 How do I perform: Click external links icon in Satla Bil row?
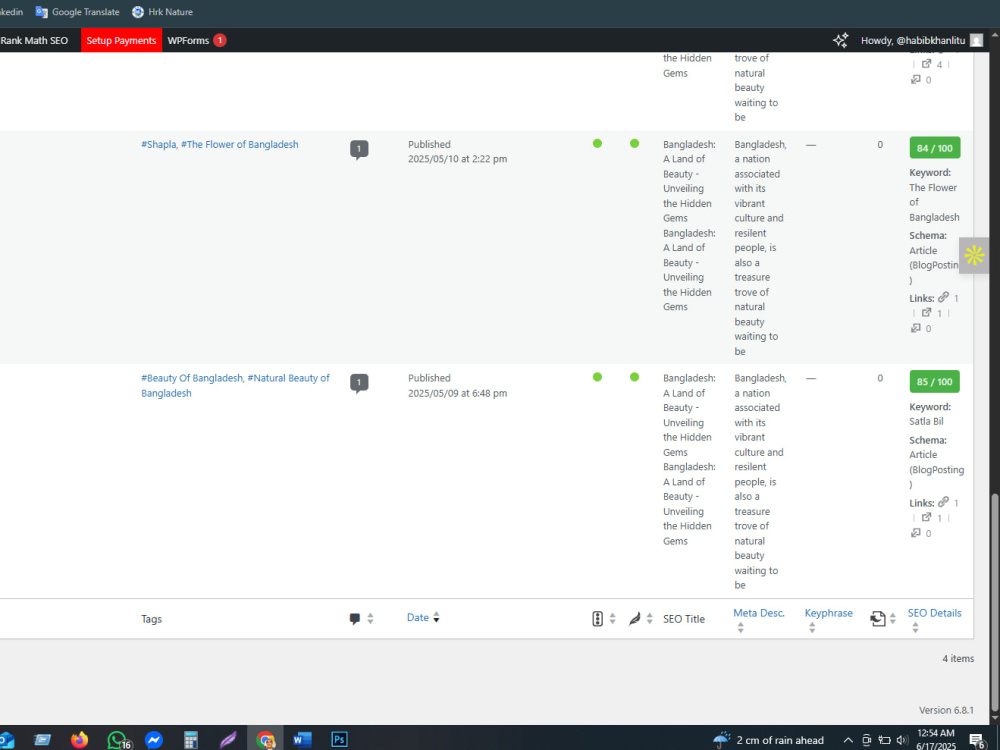(x=927, y=517)
